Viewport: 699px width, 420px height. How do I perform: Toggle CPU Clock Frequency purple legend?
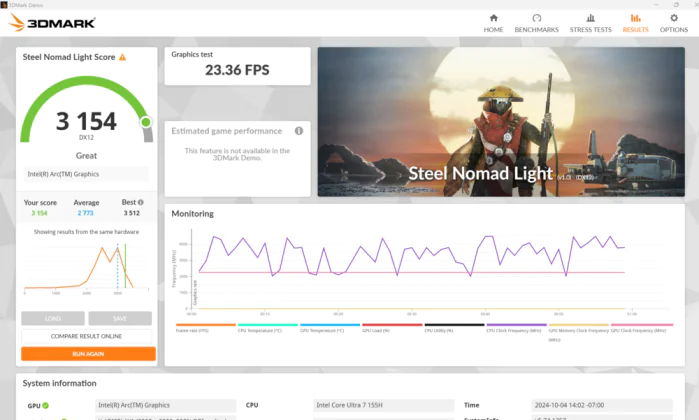point(516,328)
